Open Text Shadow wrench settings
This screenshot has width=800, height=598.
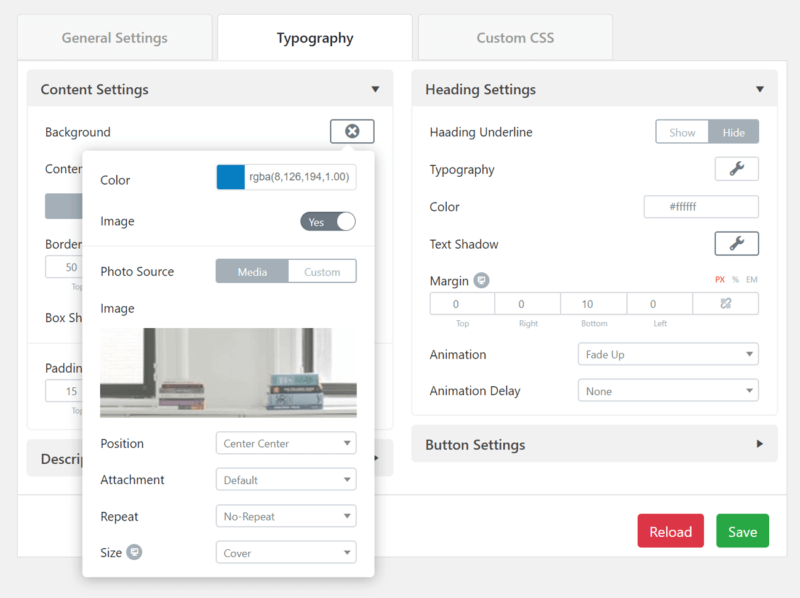(736, 244)
